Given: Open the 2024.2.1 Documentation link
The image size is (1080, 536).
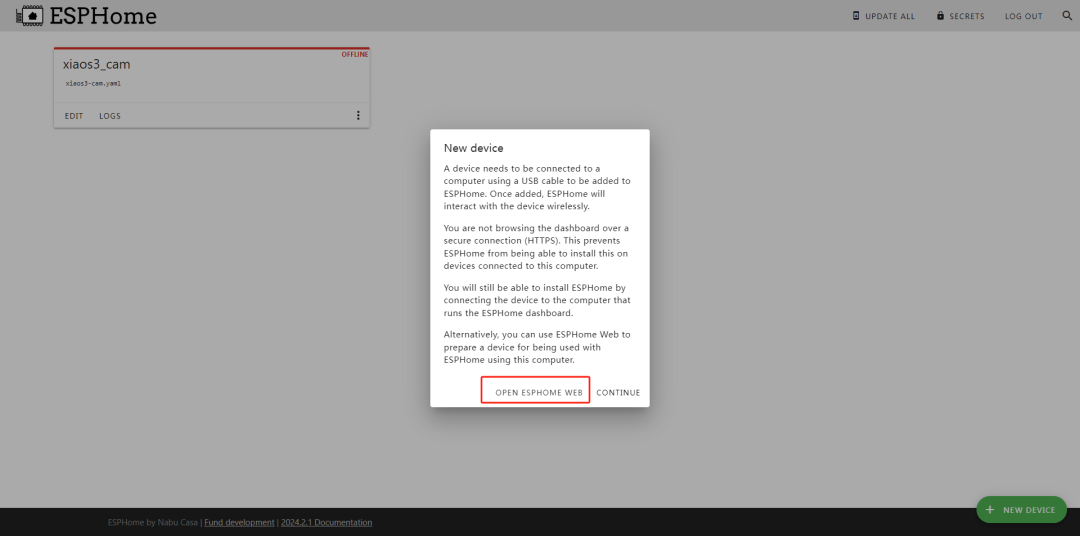Looking at the screenshot, I should (x=326, y=522).
